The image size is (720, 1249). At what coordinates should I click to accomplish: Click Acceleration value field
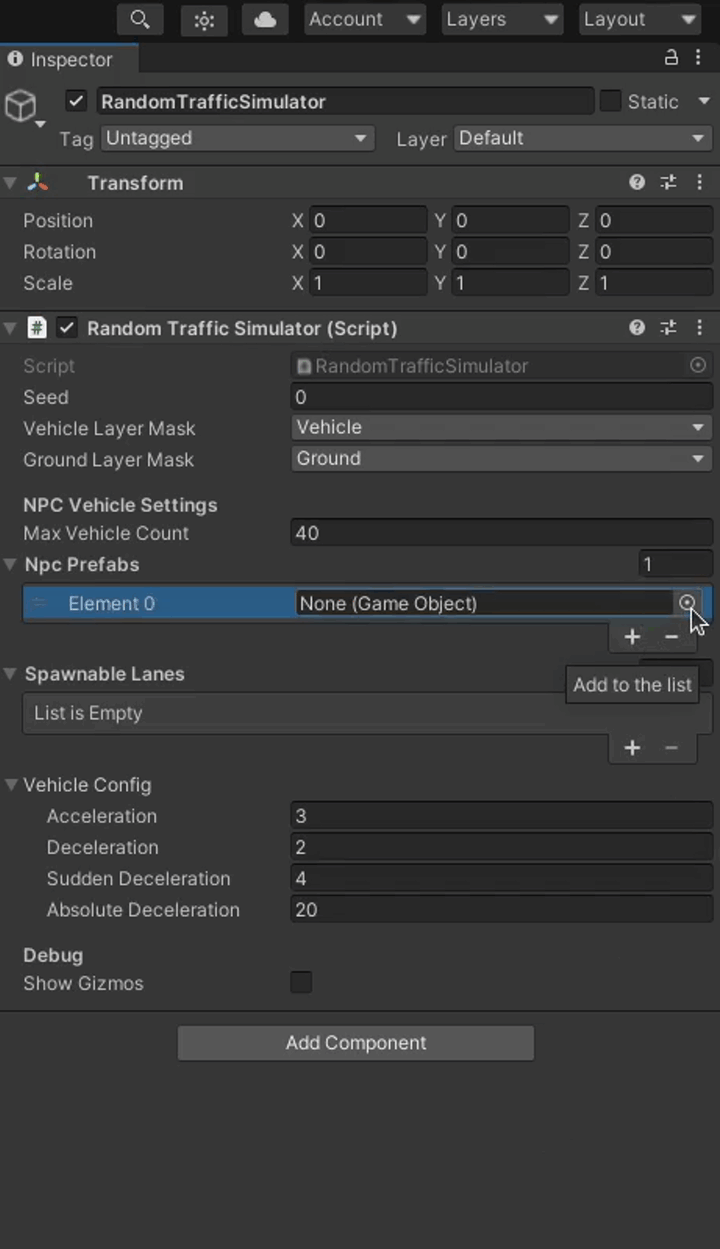point(502,815)
